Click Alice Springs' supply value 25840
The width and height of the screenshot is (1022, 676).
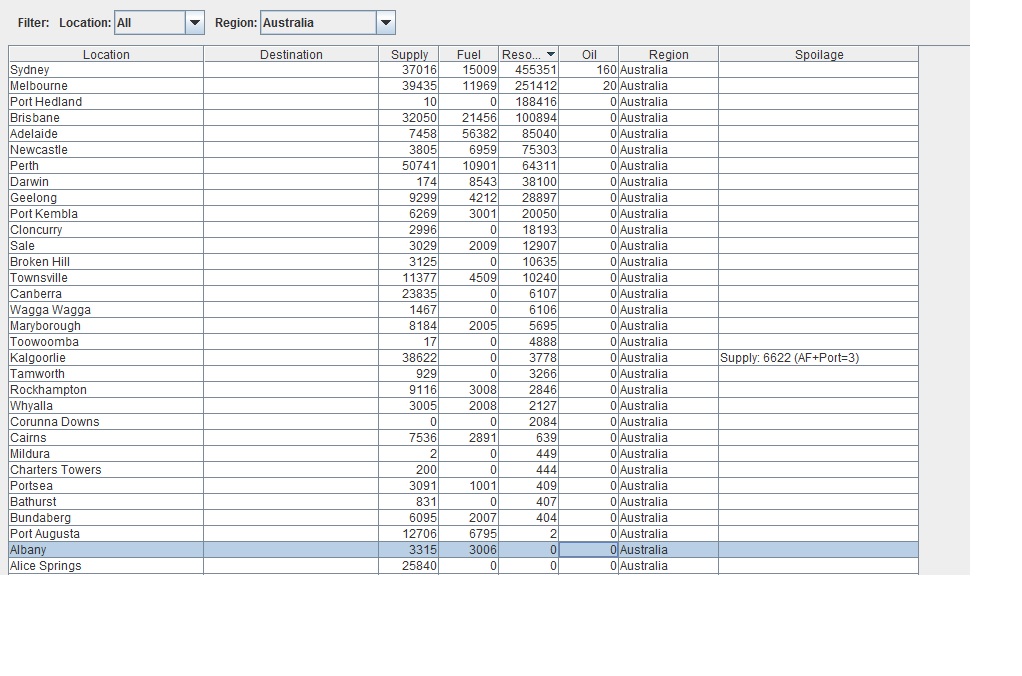pyautogui.click(x=419, y=566)
